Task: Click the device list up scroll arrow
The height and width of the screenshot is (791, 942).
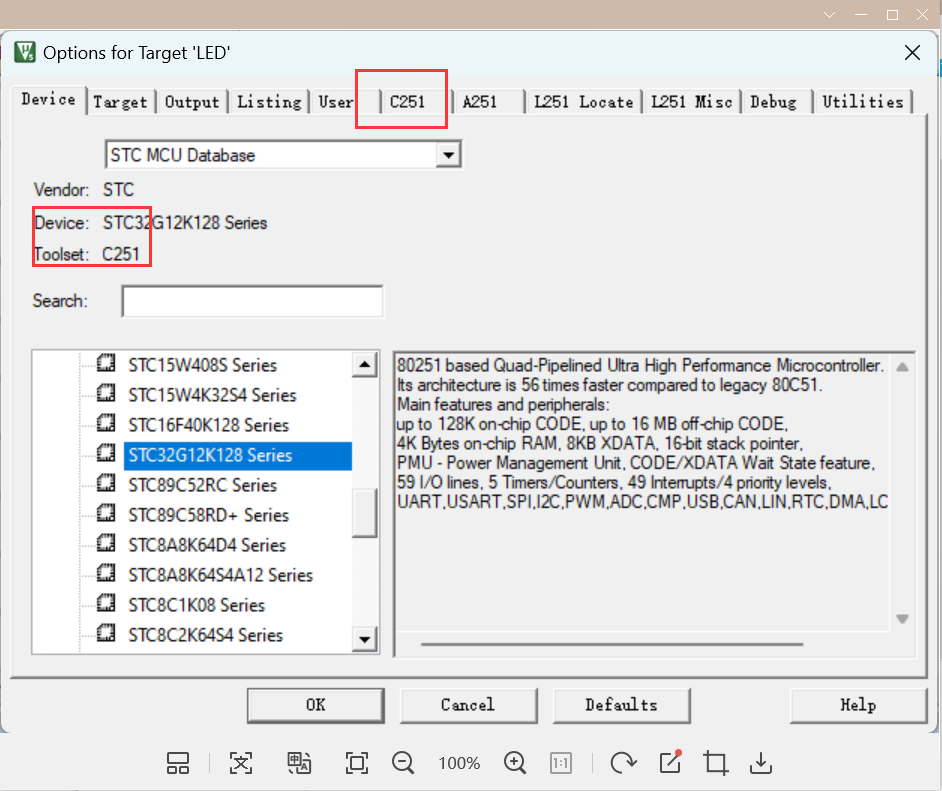Action: pyautogui.click(x=365, y=365)
